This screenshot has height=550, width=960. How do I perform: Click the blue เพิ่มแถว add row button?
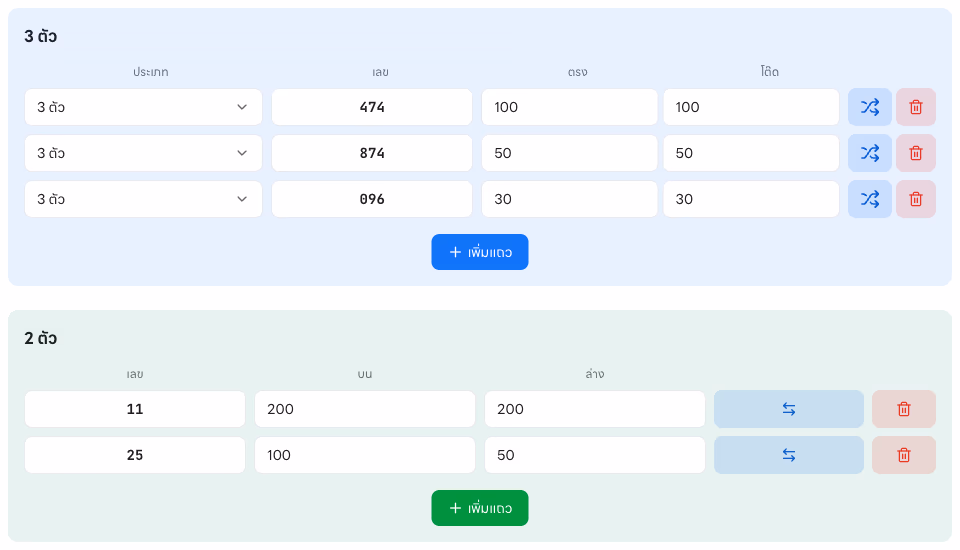[480, 252]
